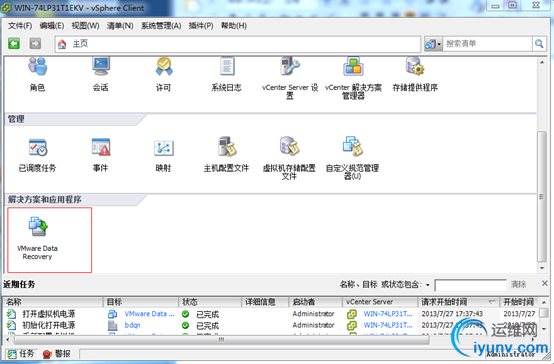Click 已完成 status of 打开虚拟机电源 row
Viewport: 554px width, 364px height.
coord(207,314)
